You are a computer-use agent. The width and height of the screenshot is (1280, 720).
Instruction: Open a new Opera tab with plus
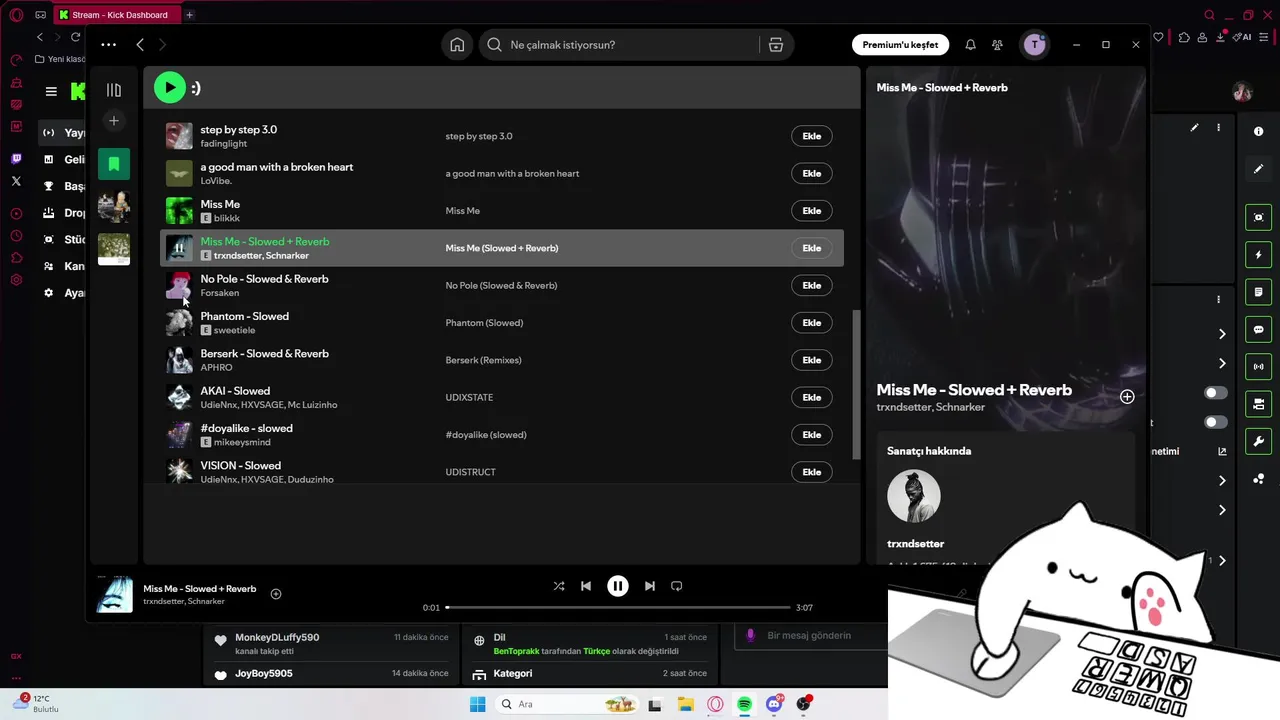189,15
